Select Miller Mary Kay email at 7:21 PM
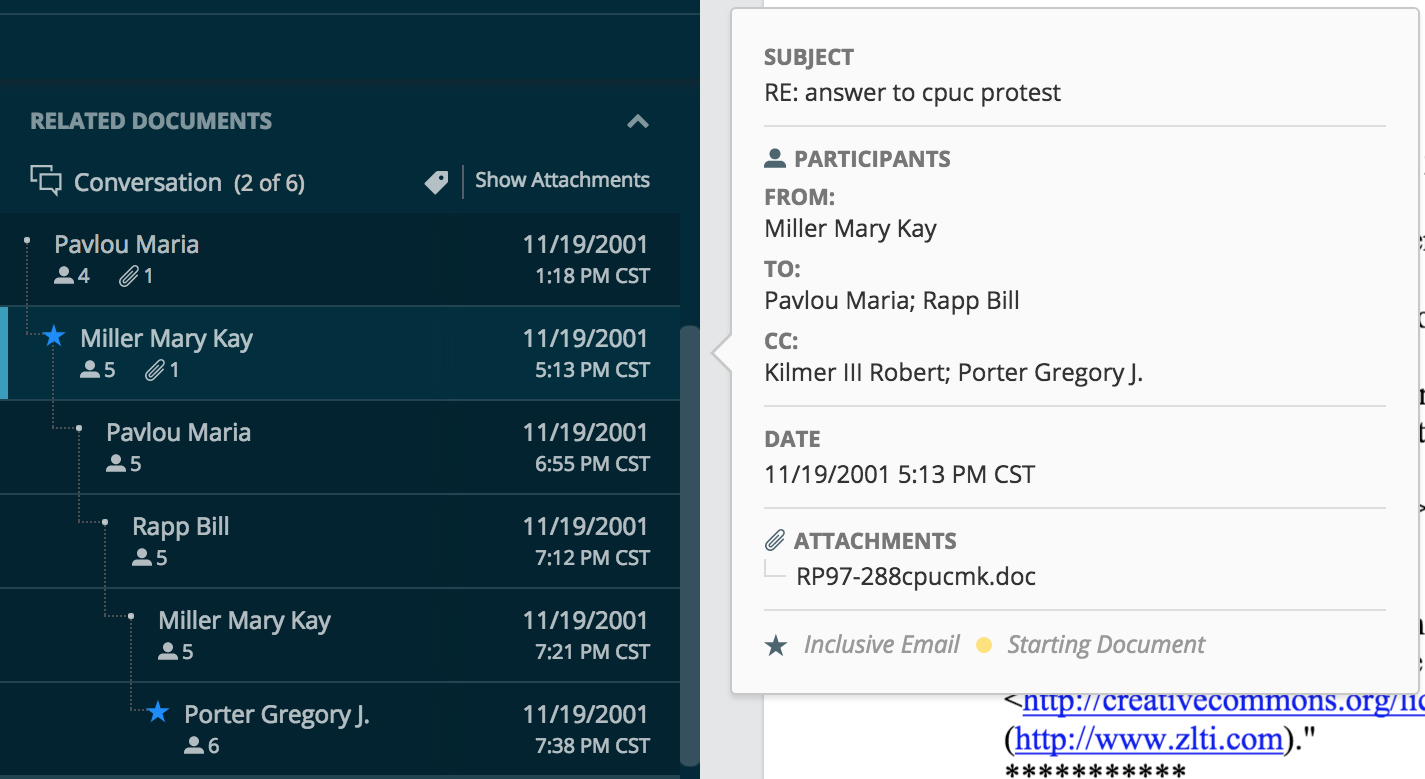This screenshot has height=779, width=1425. (340, 636)
